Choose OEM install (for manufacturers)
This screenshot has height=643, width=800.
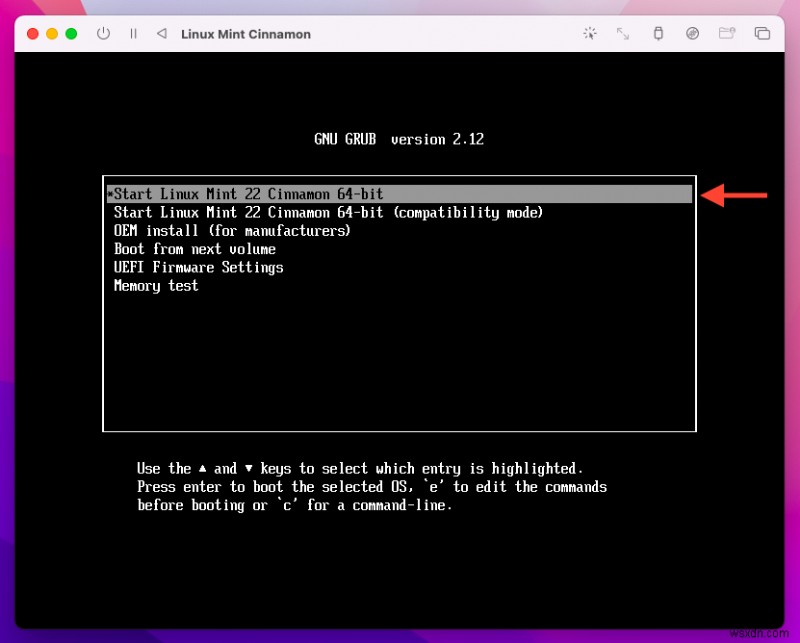pos(232,231)
